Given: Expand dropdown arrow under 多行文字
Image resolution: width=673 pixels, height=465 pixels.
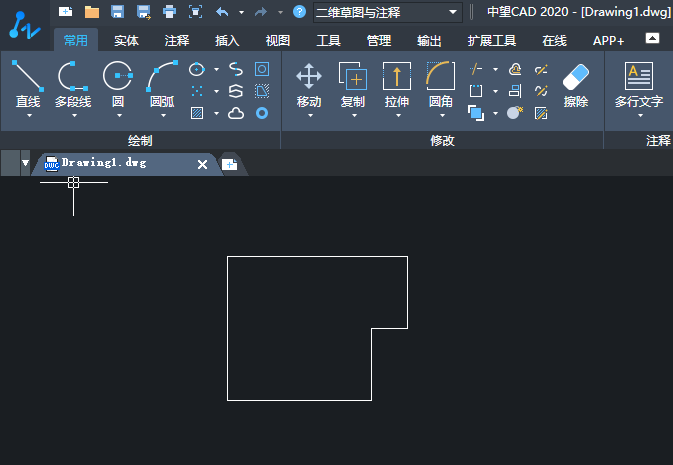Looking at the screenshot, I should point(640,115).
